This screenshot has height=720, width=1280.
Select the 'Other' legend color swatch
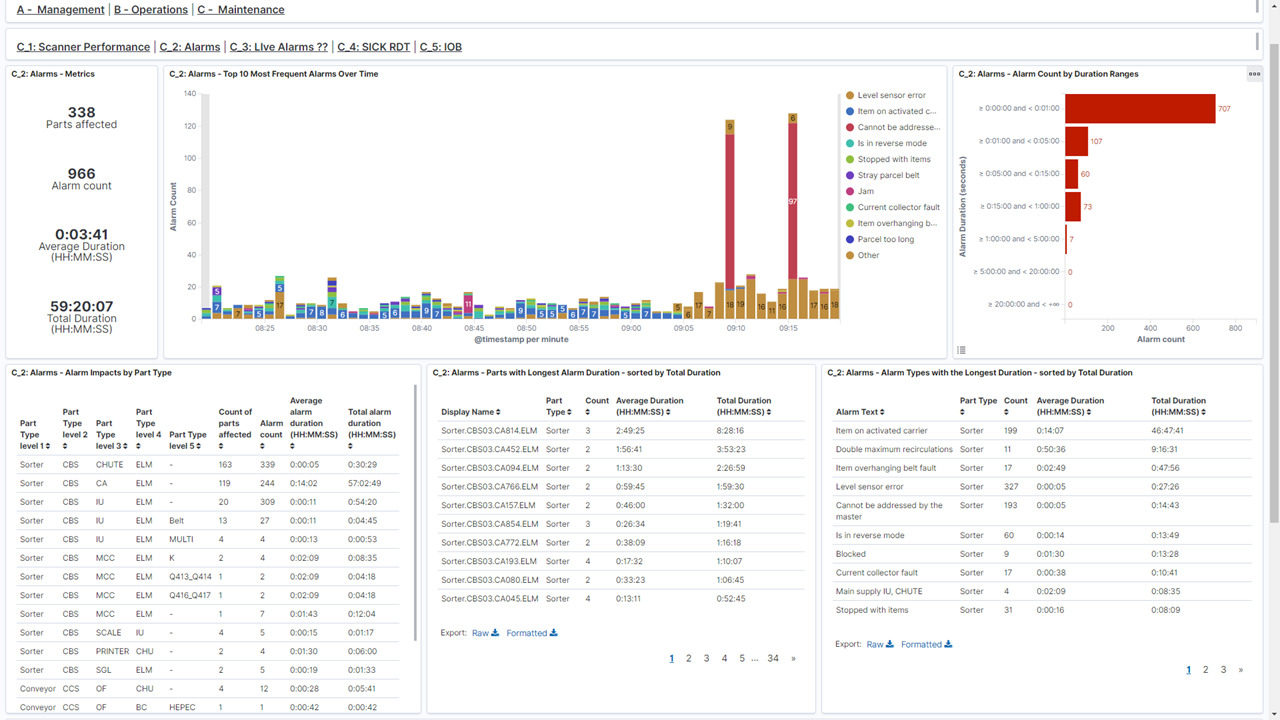click(x=849, y=255)
